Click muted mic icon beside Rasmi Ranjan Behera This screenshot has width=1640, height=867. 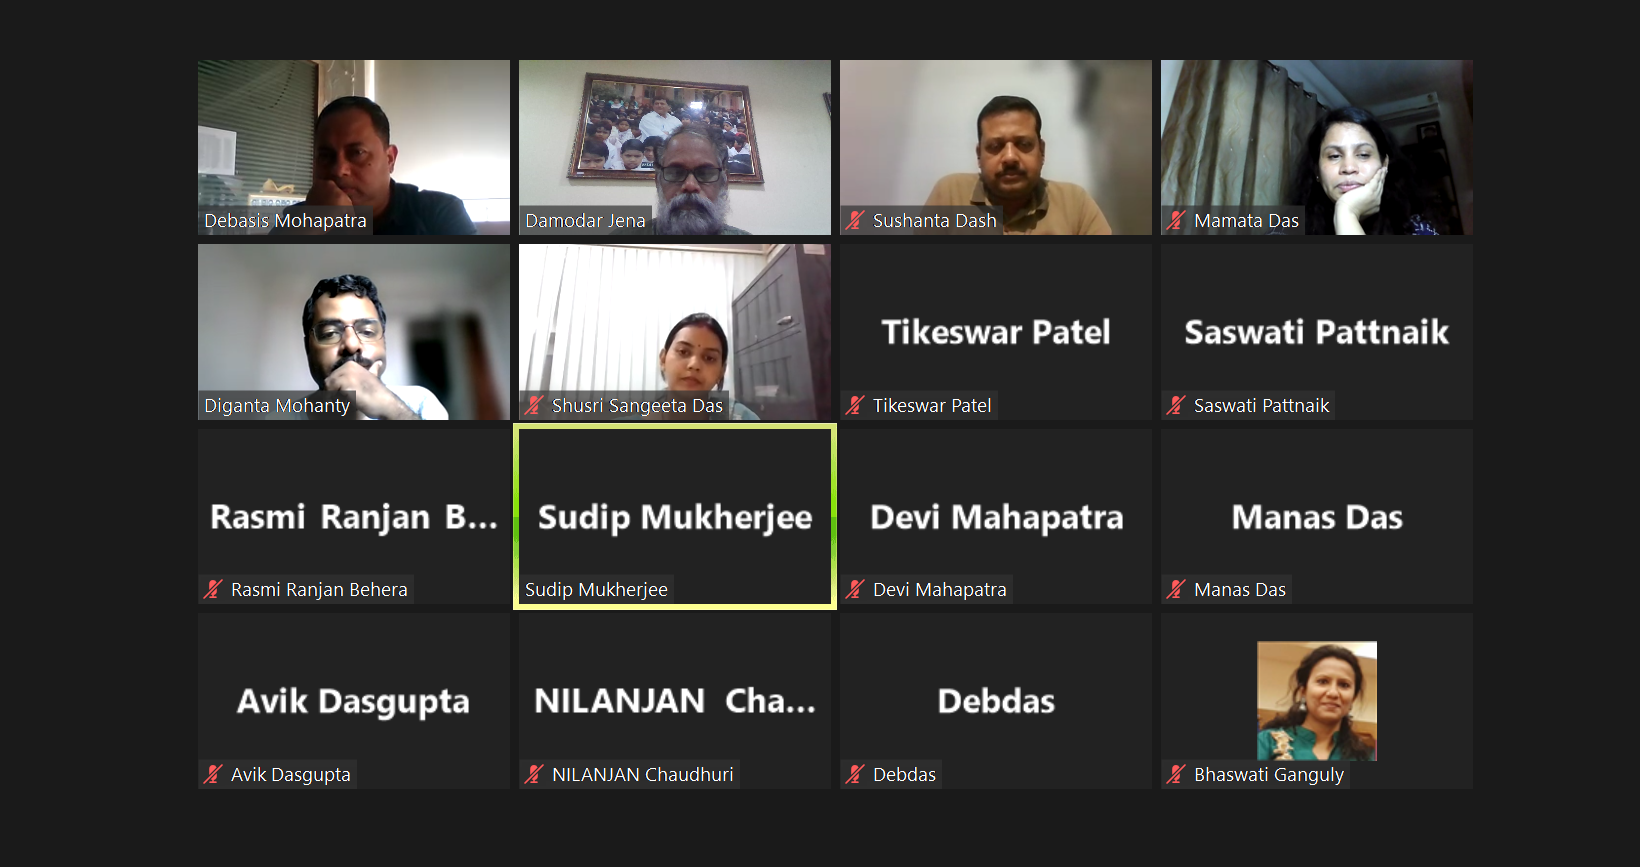213,589
